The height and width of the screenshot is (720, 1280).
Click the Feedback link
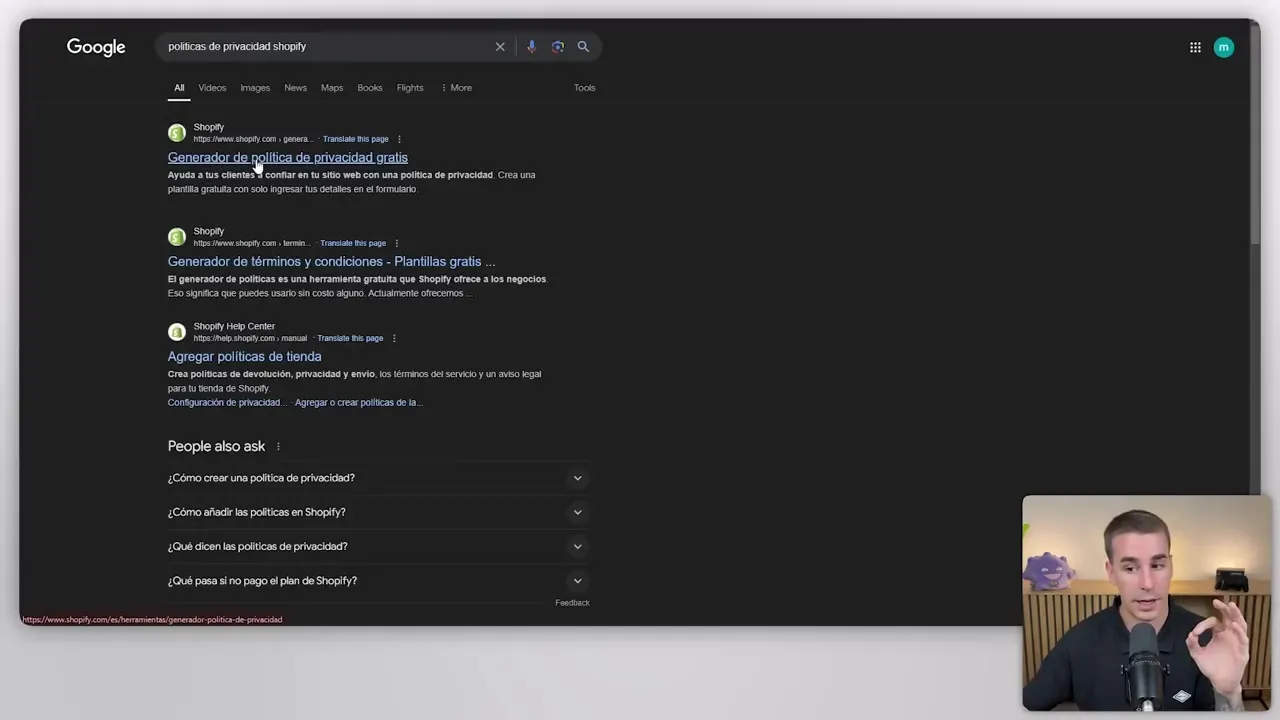[x=572, y=603]
